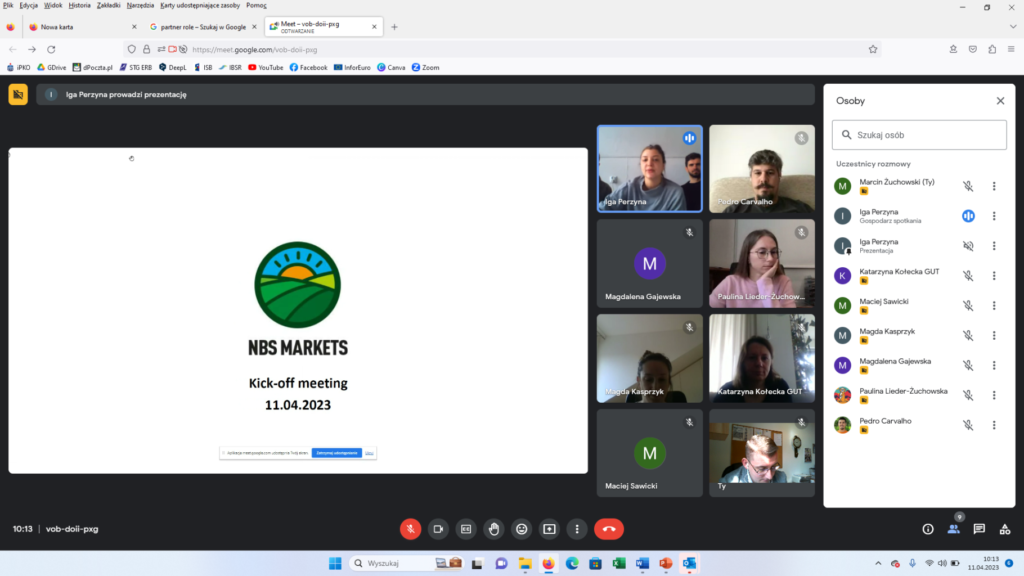Click mute icon beside Magda Kasprzyk in list

tap(968, 335)
